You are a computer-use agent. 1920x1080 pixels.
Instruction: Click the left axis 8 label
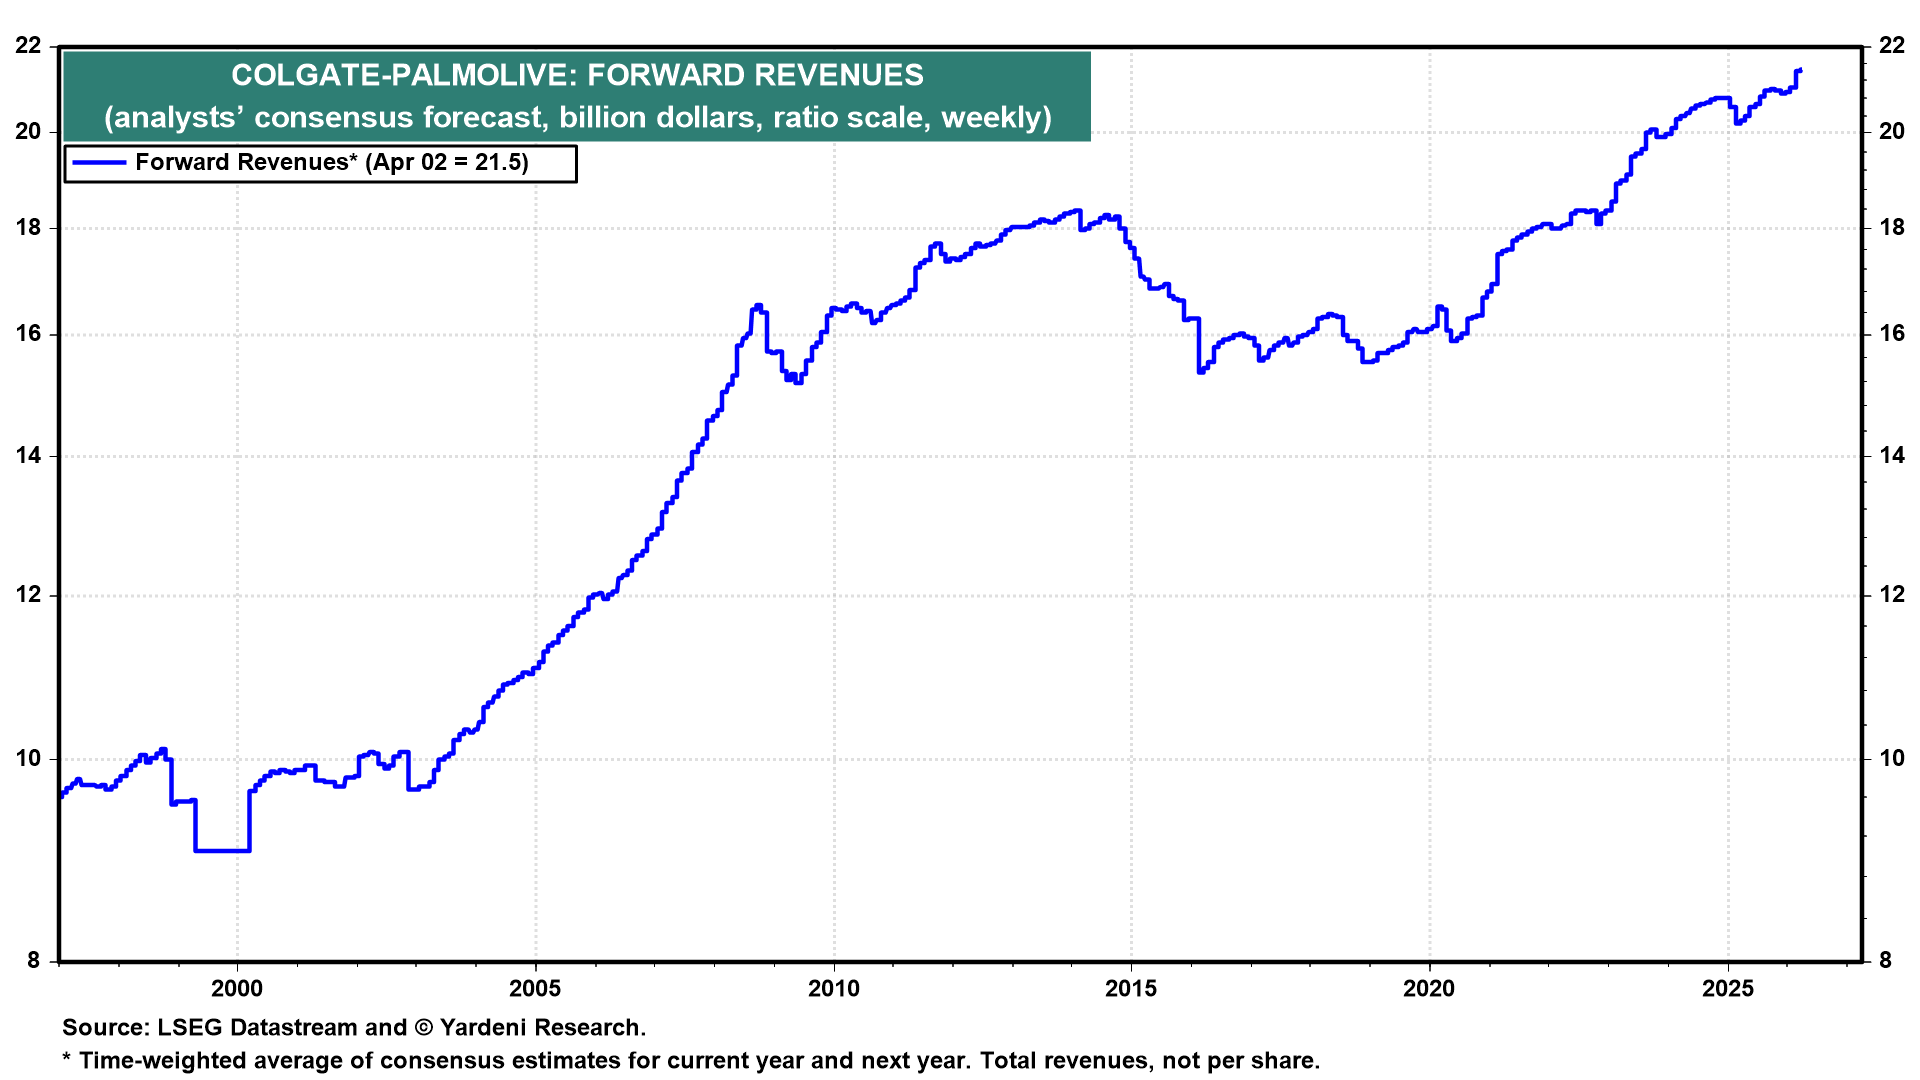coord(35,961)
